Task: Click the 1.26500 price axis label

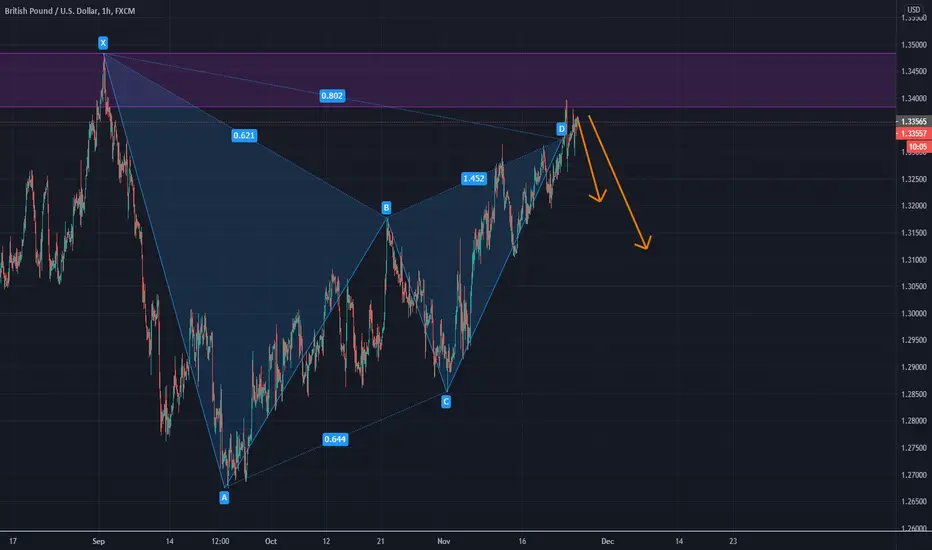Action: [x=914, y=501]
